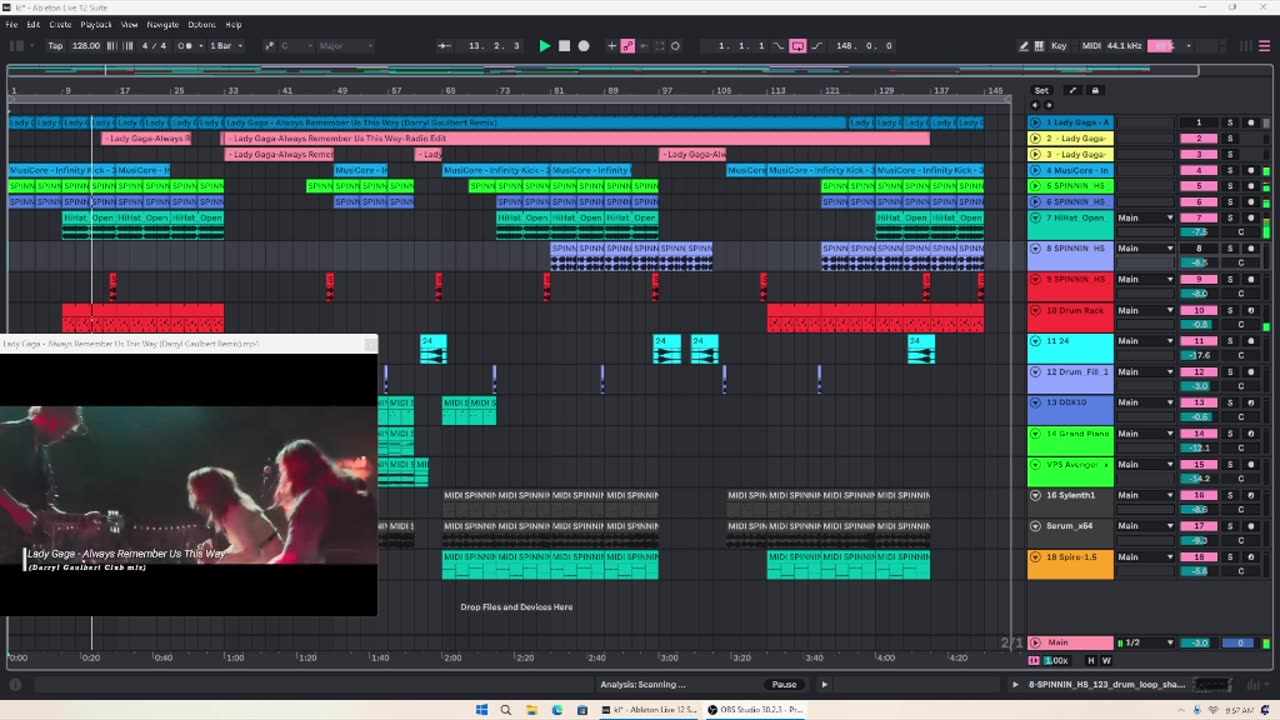Click track 9 pan control C
The width and height of the screenshot is (1280, 720).
pos(1241,294)
